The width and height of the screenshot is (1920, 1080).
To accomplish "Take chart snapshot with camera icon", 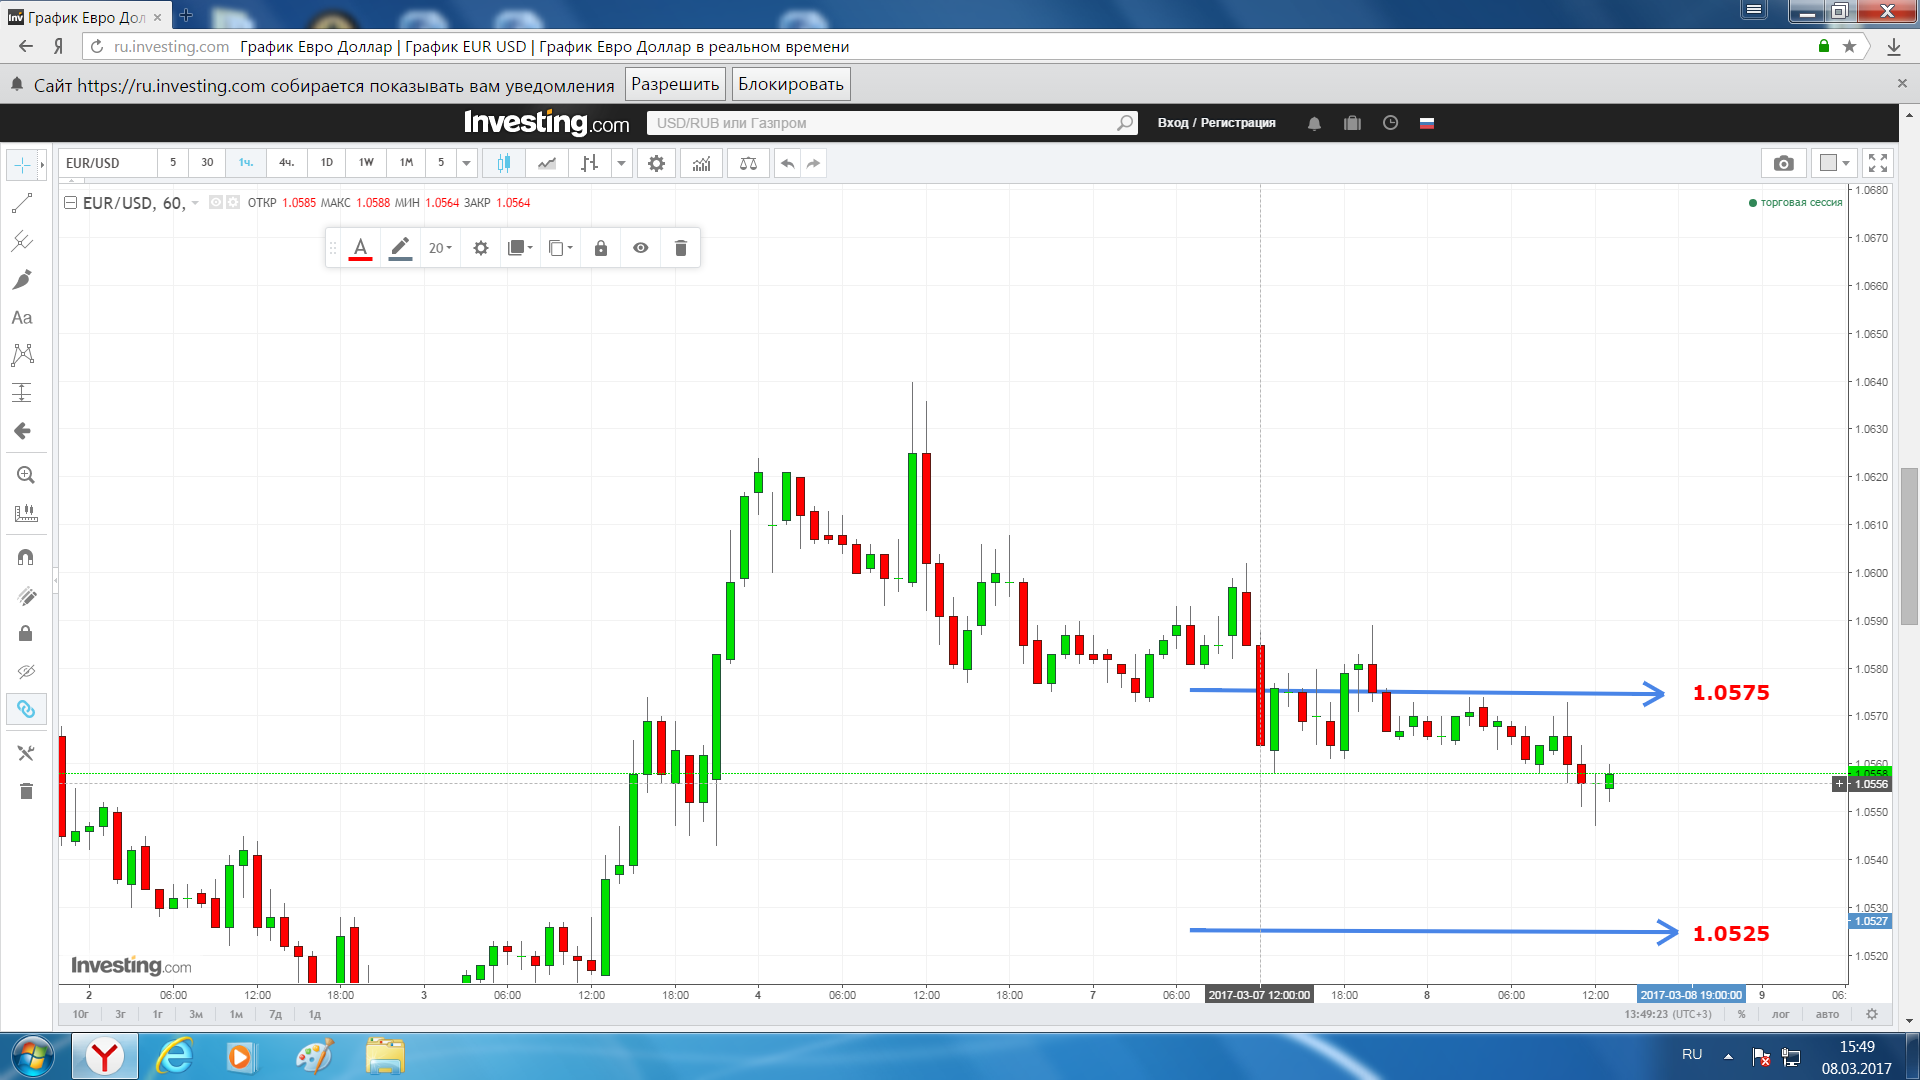I will coord(1783,163).
